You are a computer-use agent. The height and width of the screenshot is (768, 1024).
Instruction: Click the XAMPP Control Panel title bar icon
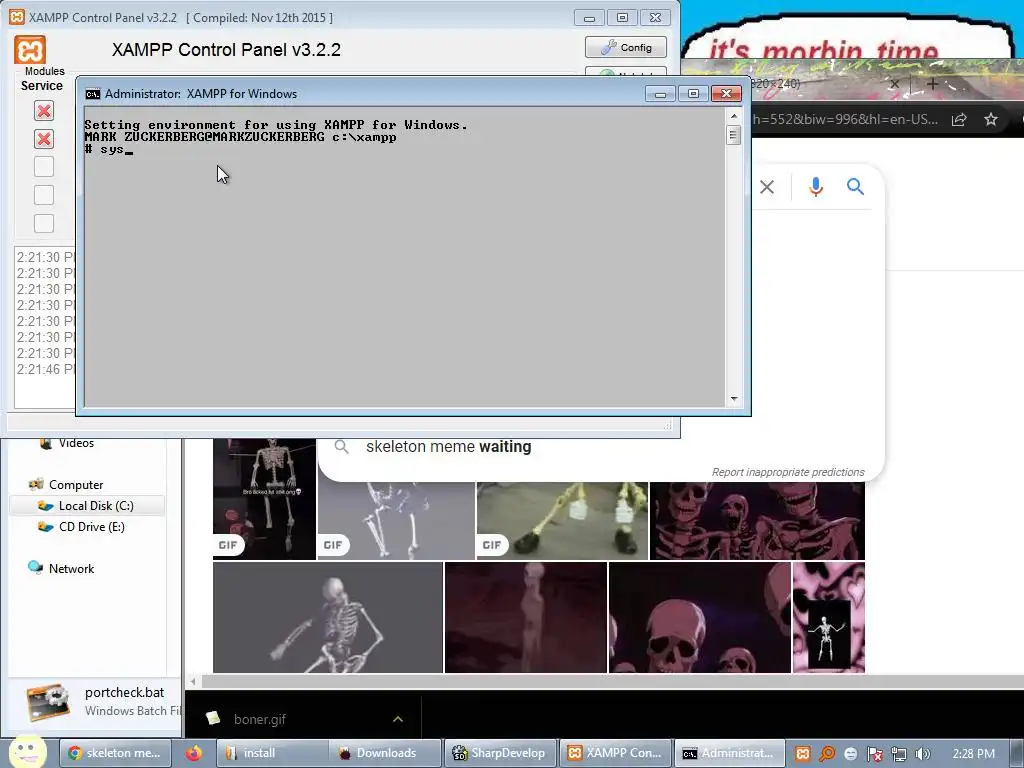pos(16,17)
